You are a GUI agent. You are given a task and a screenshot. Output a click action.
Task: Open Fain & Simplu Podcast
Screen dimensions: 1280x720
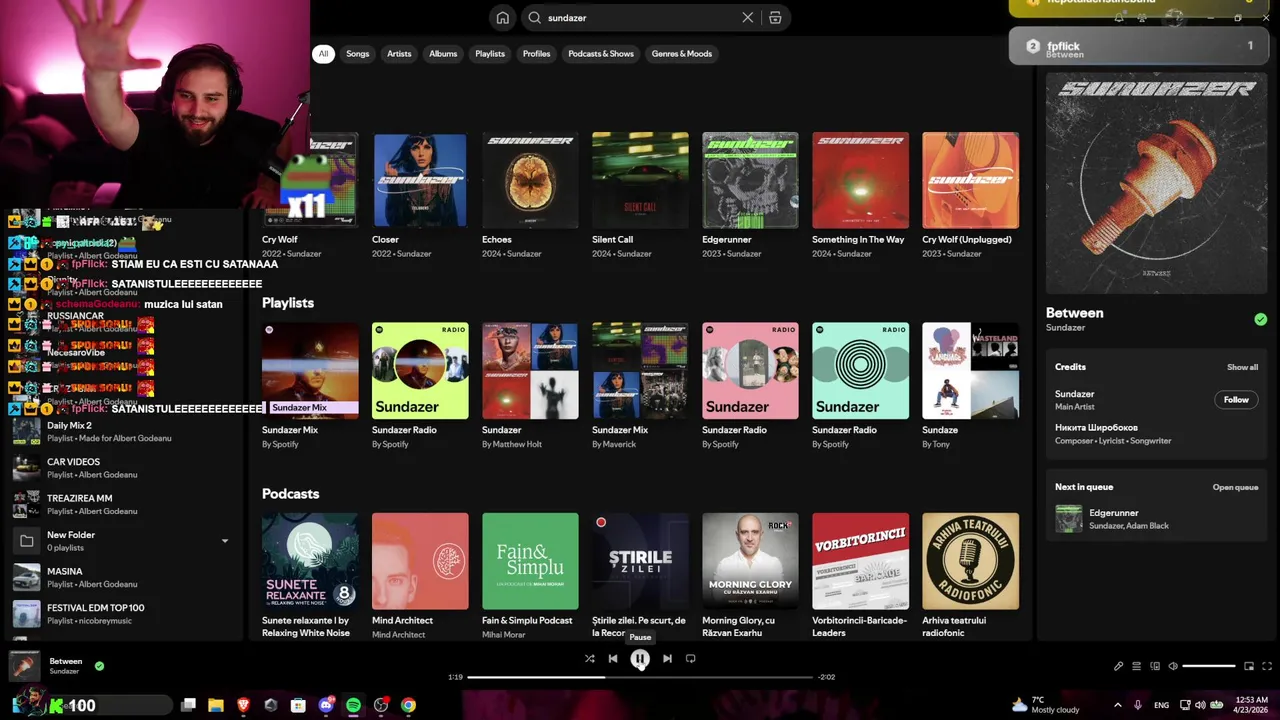pyautogui.click(x=530, y=561)
